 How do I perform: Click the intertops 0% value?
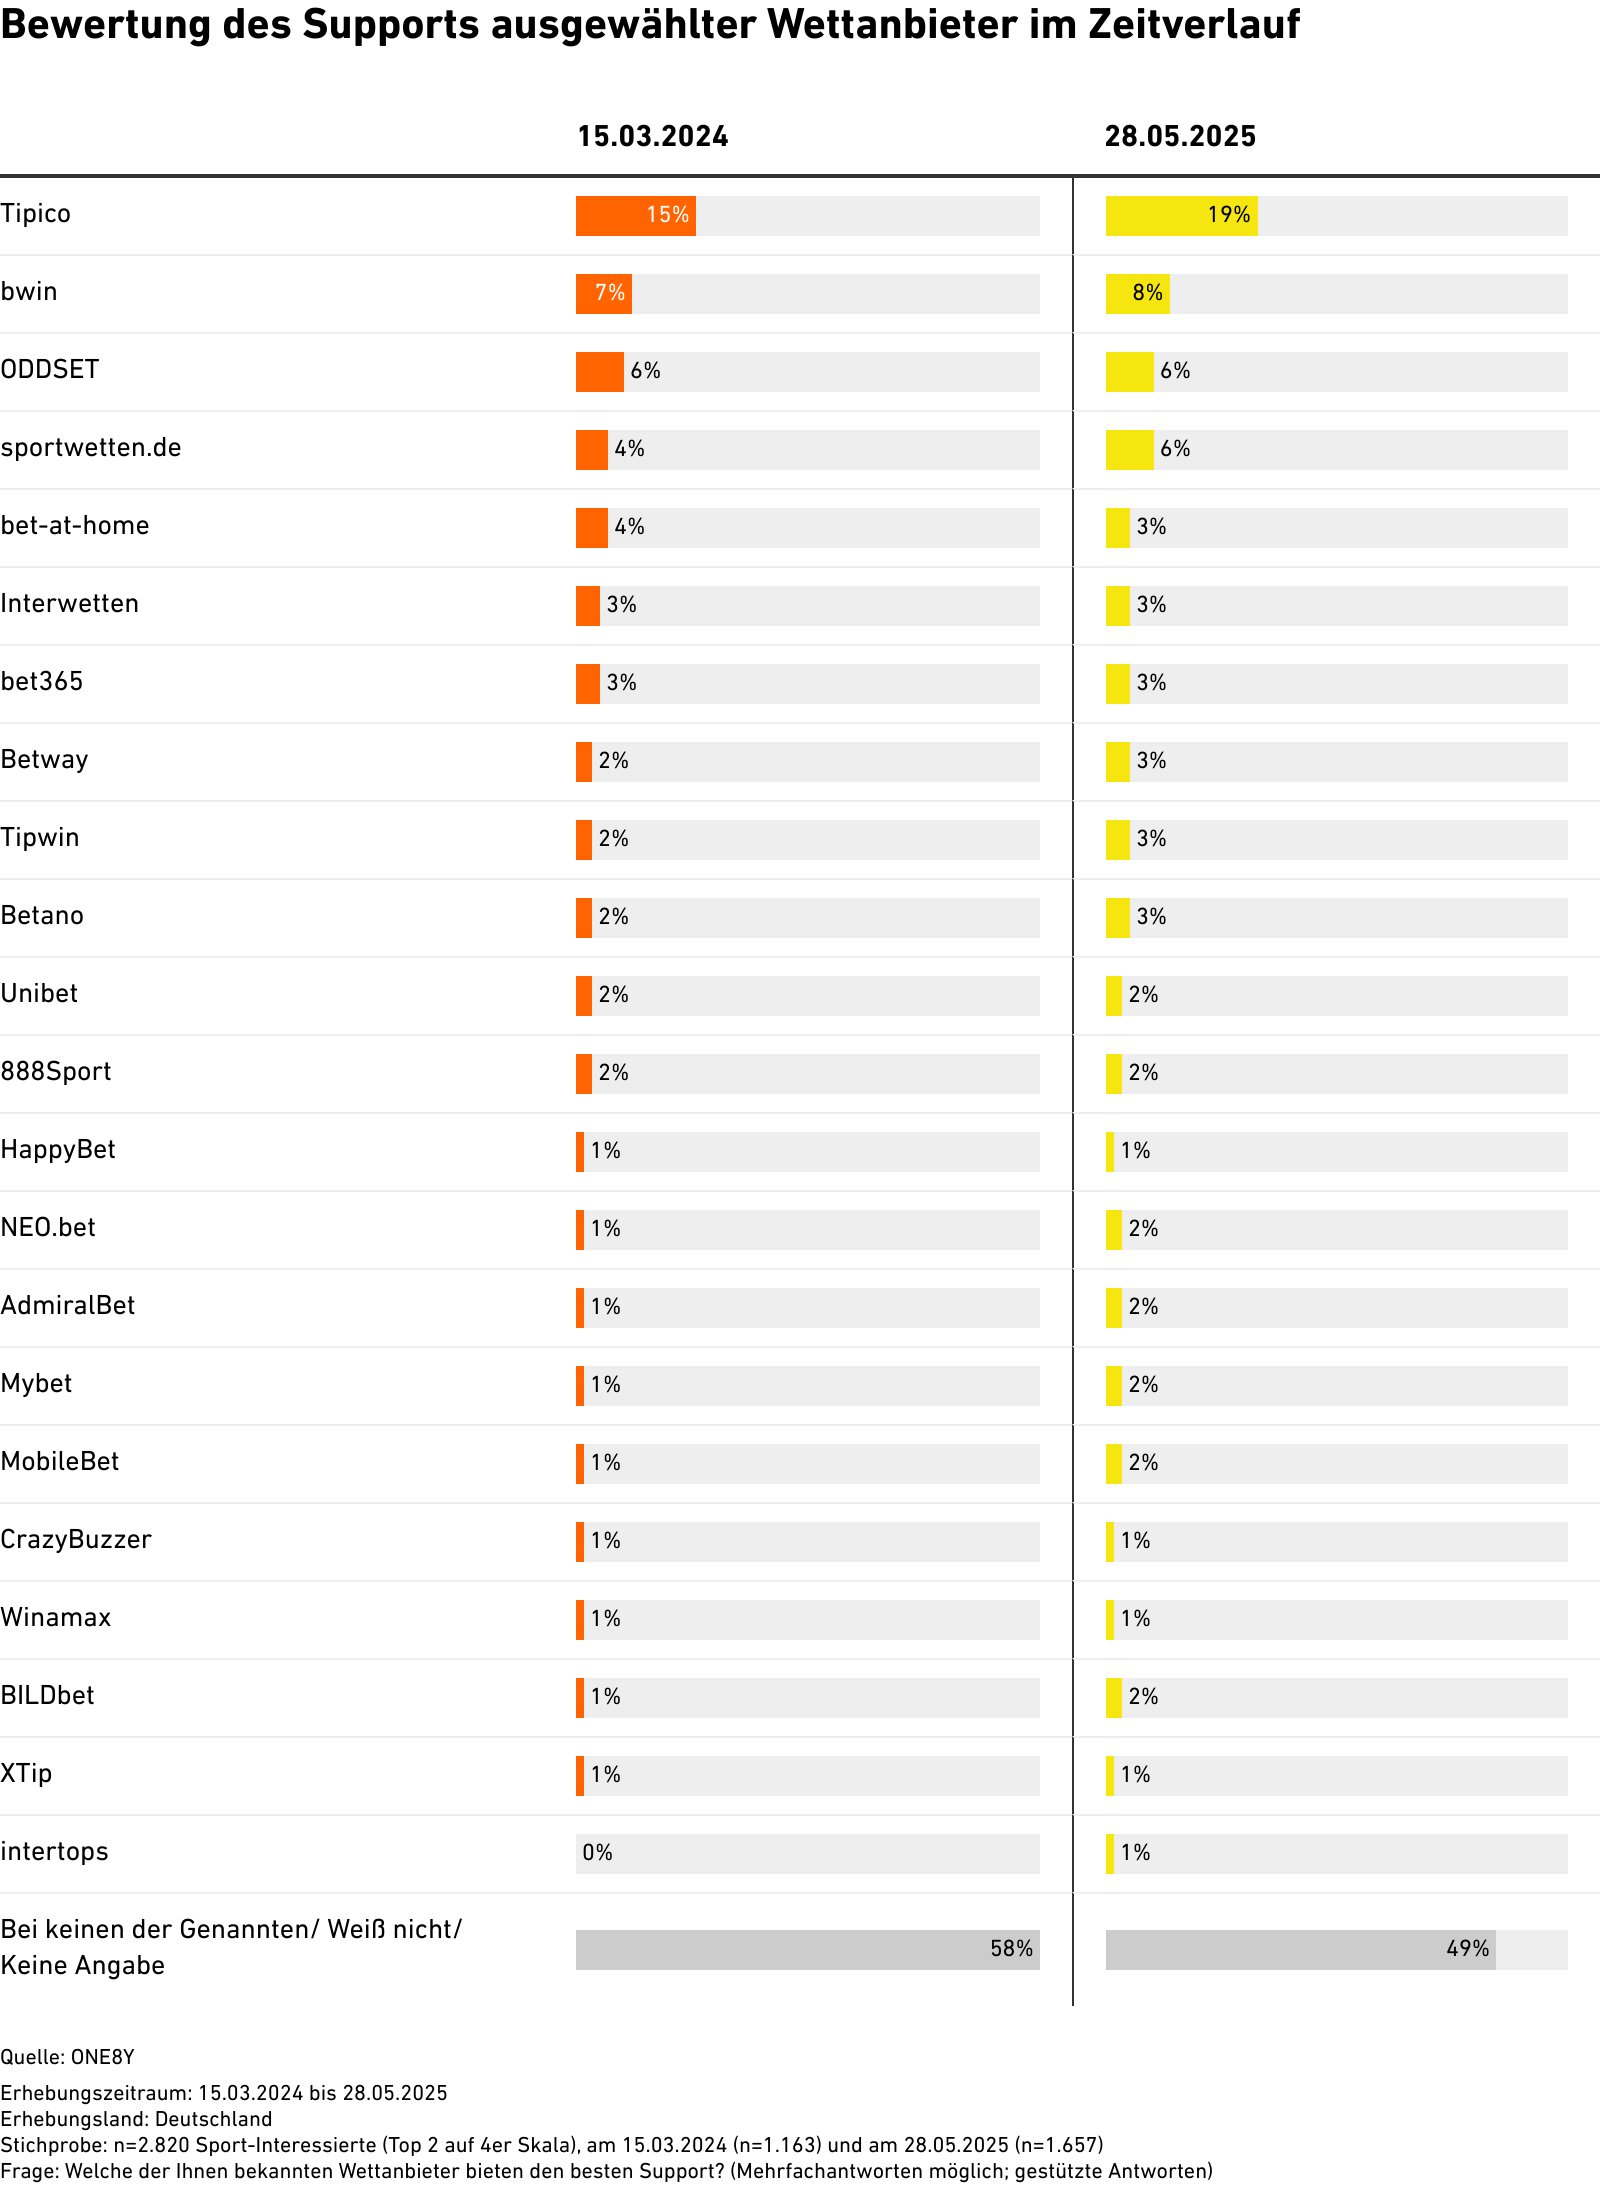[x=597, y=1853]
